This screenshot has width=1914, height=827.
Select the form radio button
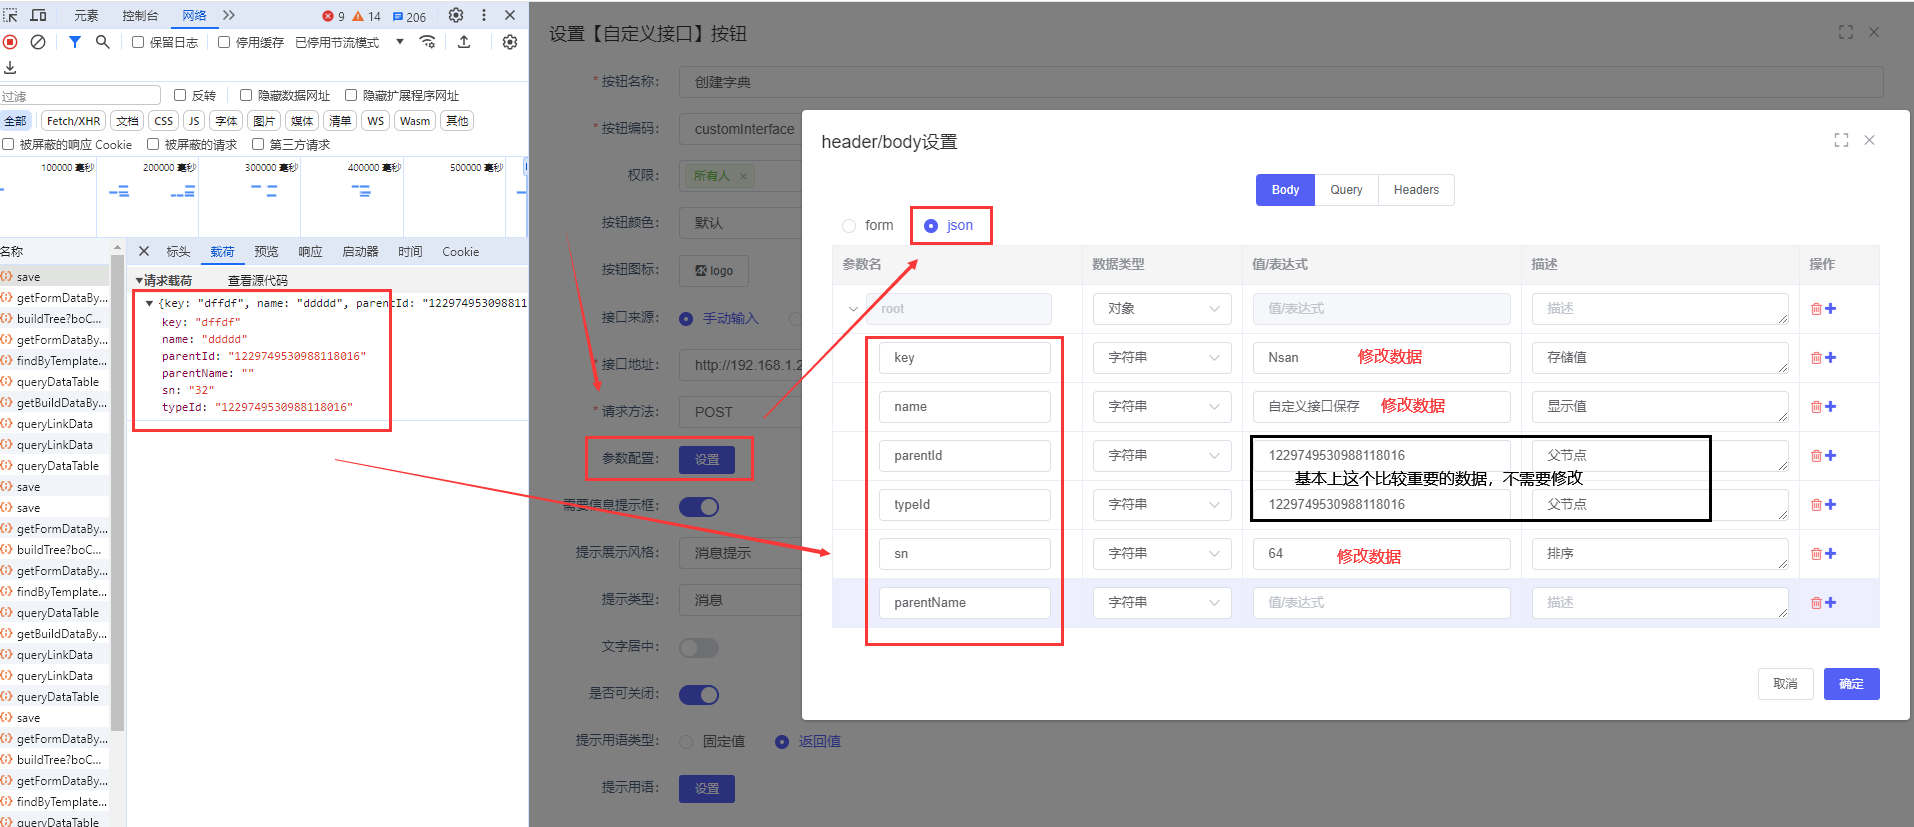pyautogui.click(x=850, y=226)
